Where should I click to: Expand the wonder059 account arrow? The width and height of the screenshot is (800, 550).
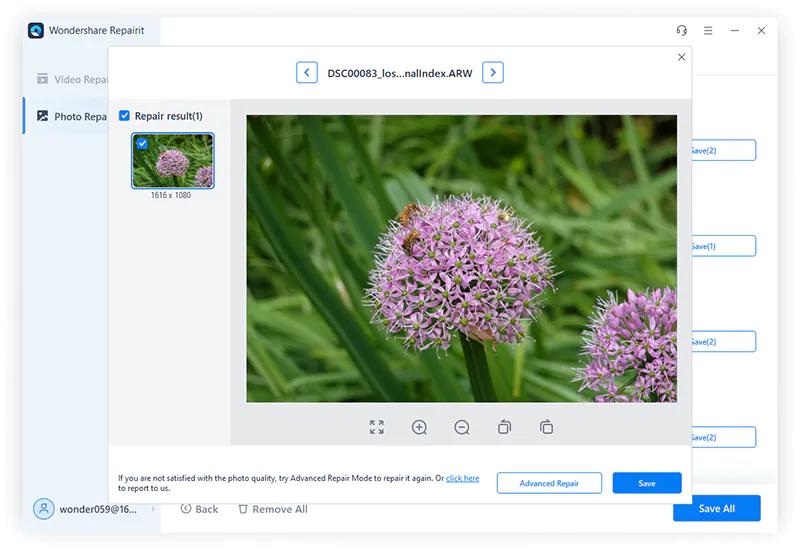153,509
